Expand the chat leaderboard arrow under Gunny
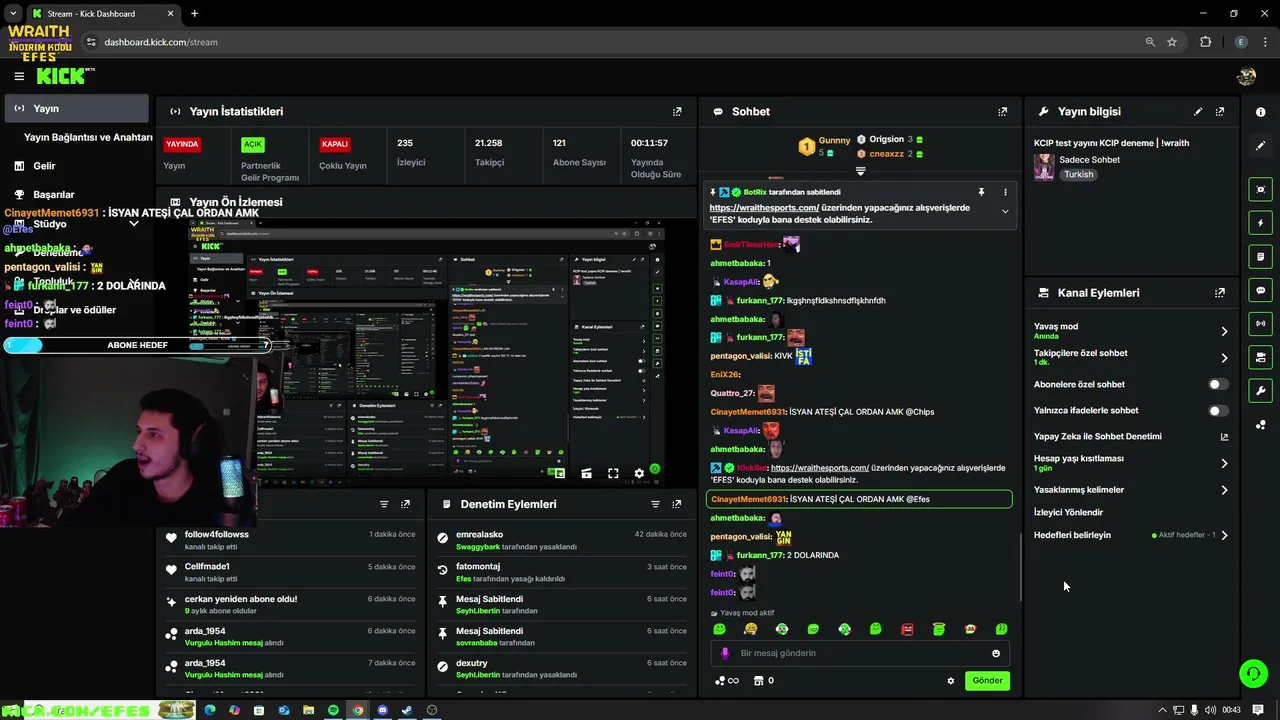This screenshot has height=720, width=1280. pos(860,171)
